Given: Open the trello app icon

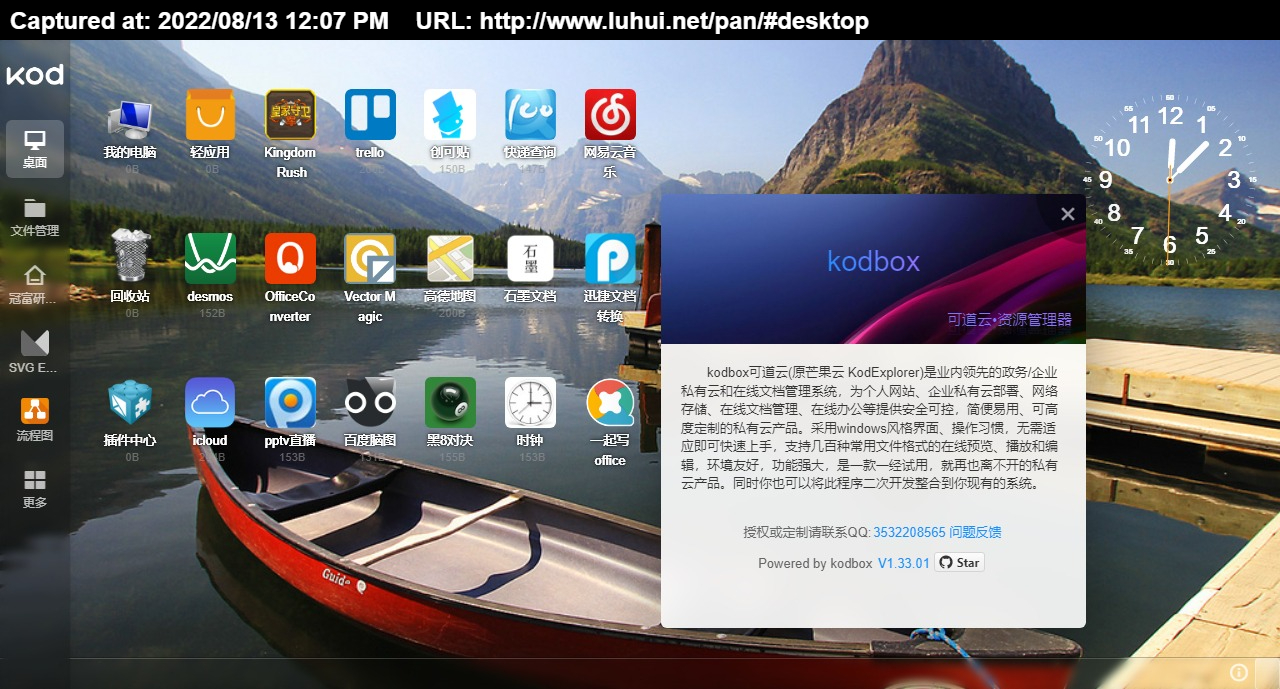Looking at the screenshot, I should pyautogui.click(x=370, y=115).
